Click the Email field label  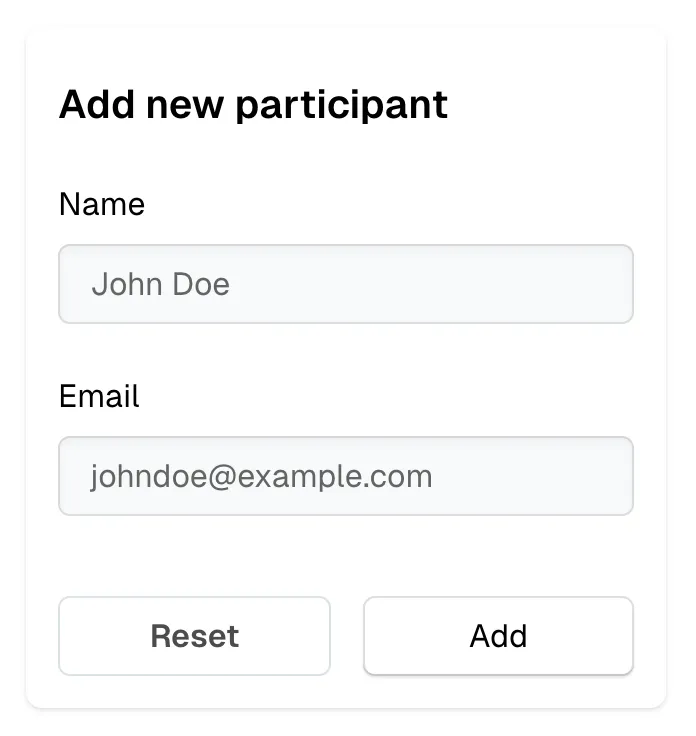tap(99, 397)
